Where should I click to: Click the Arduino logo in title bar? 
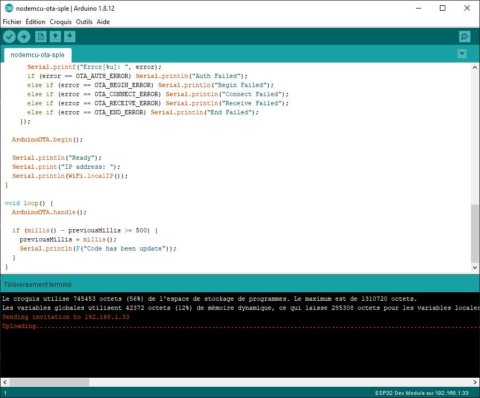coord(9,8)
